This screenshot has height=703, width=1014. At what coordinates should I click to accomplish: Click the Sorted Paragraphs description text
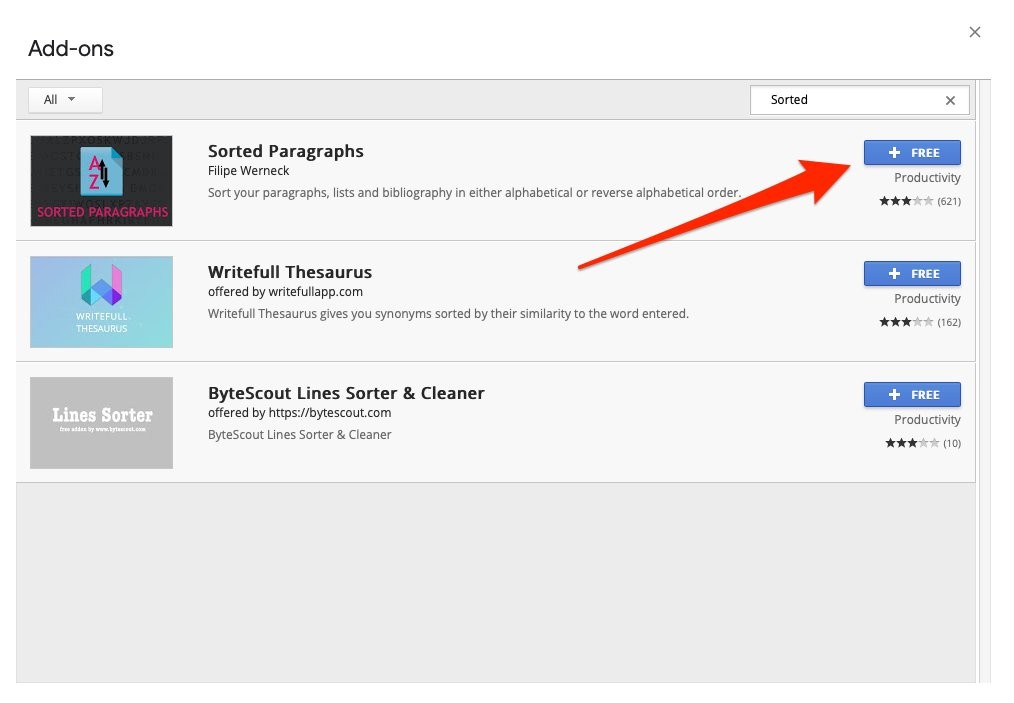click(x=474, y=193)
